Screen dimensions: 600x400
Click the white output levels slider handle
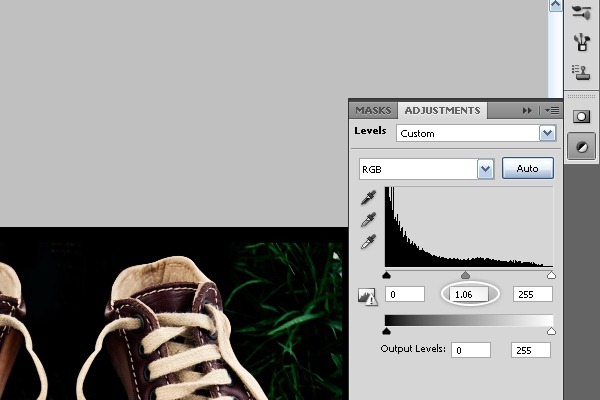point(550,330)
